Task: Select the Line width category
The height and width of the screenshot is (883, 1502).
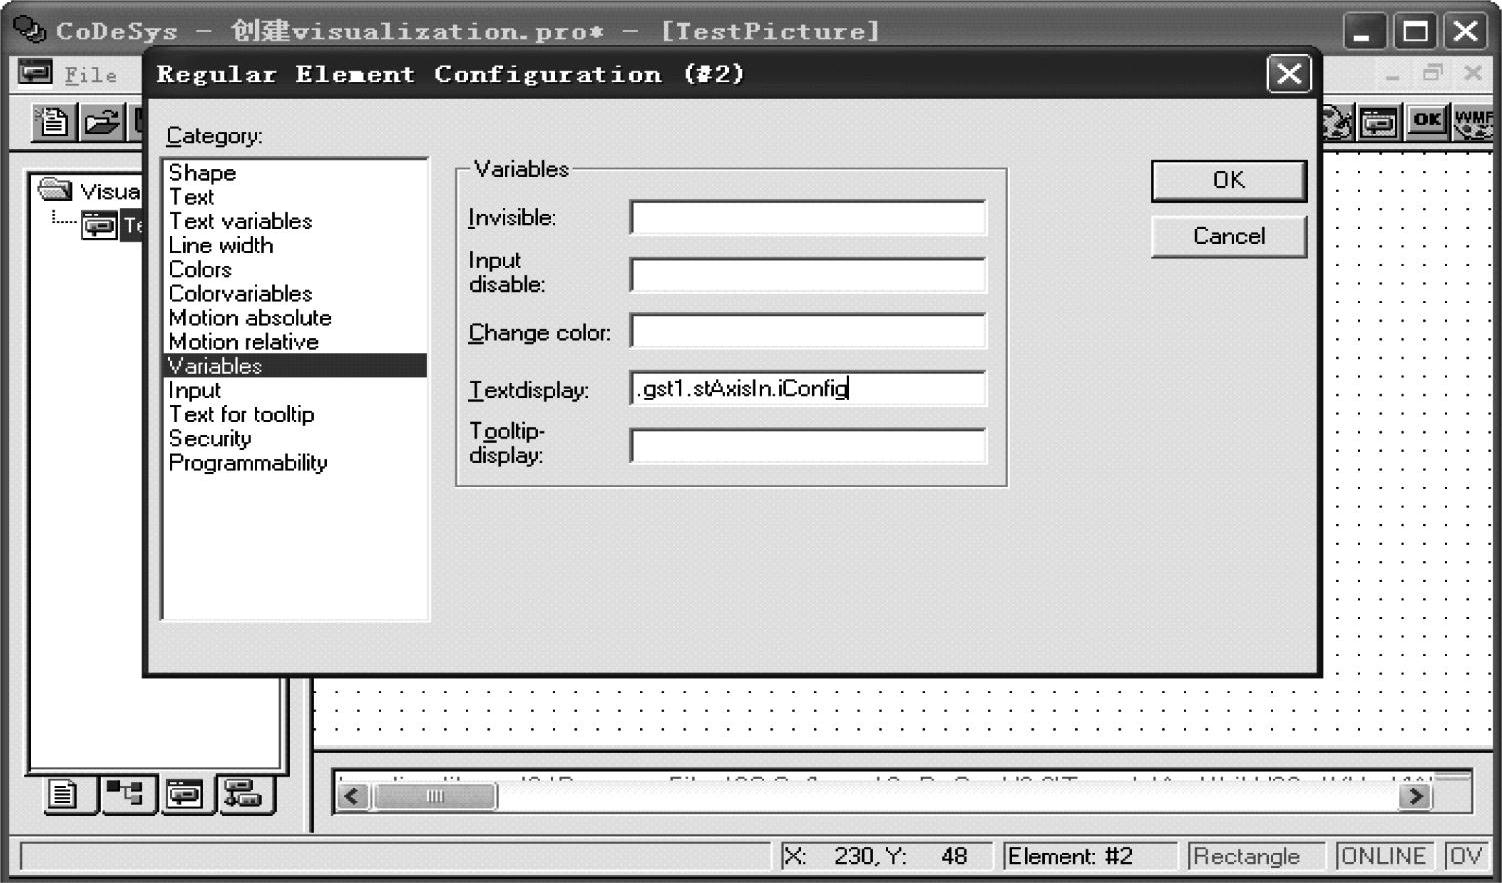Action: coord(220,245)
